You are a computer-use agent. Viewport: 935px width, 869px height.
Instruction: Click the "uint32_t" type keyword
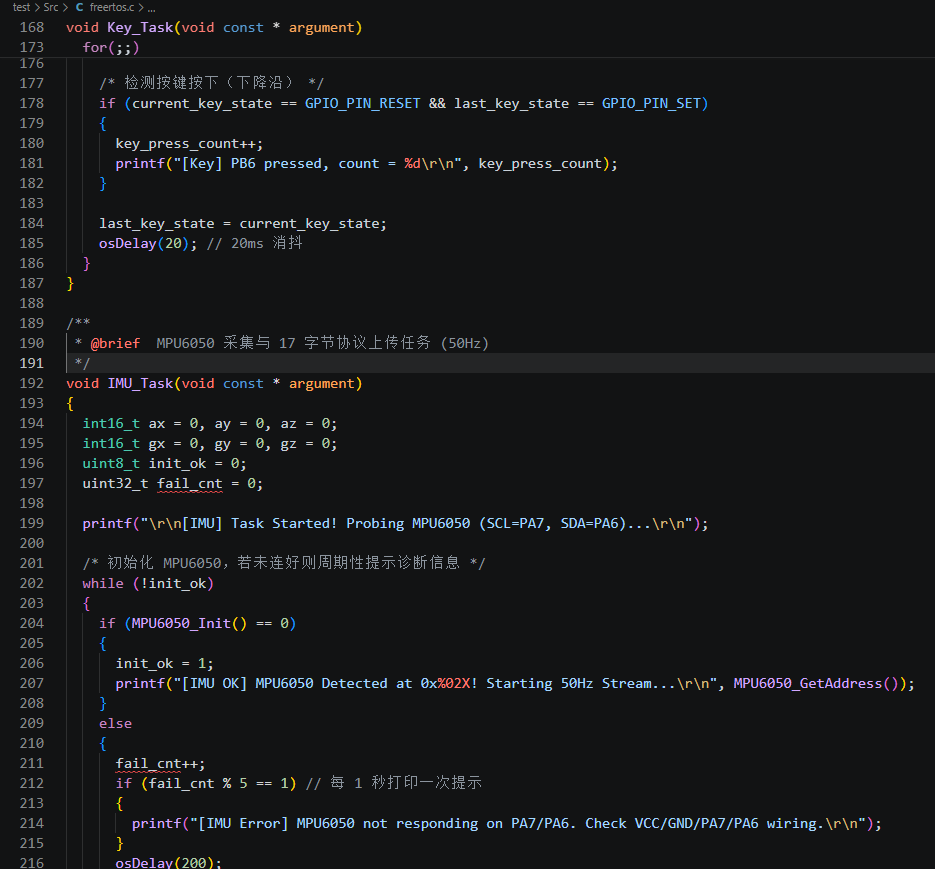tap(115, 484)
